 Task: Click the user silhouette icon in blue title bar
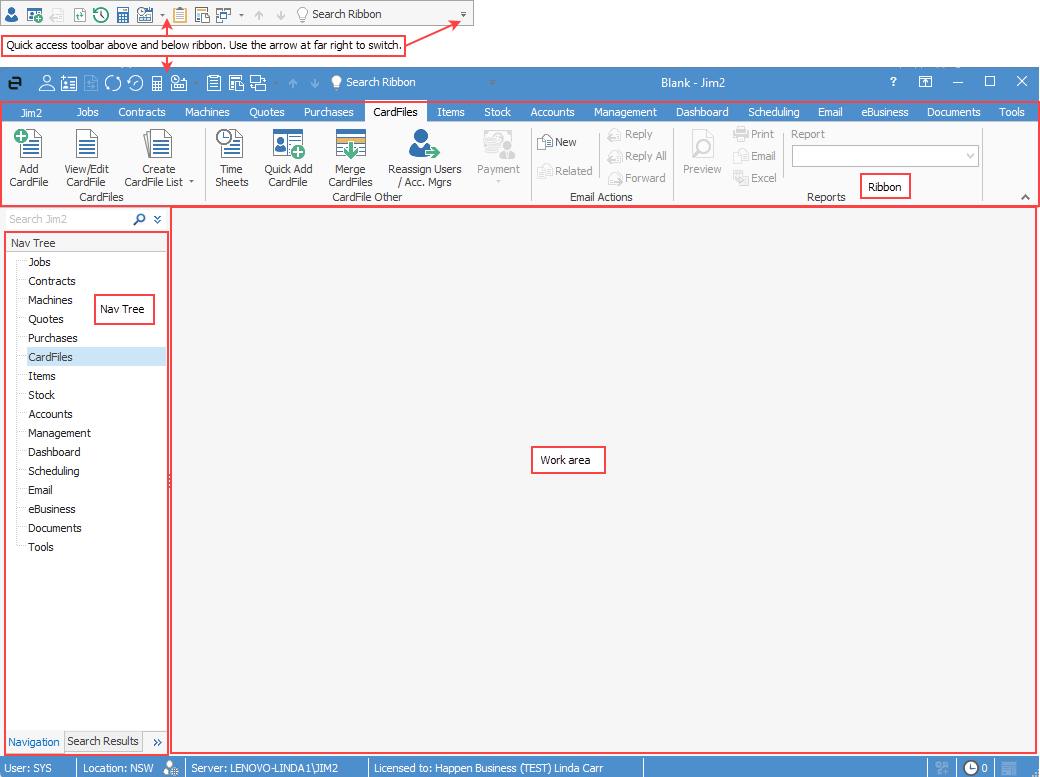click(46, 83)
